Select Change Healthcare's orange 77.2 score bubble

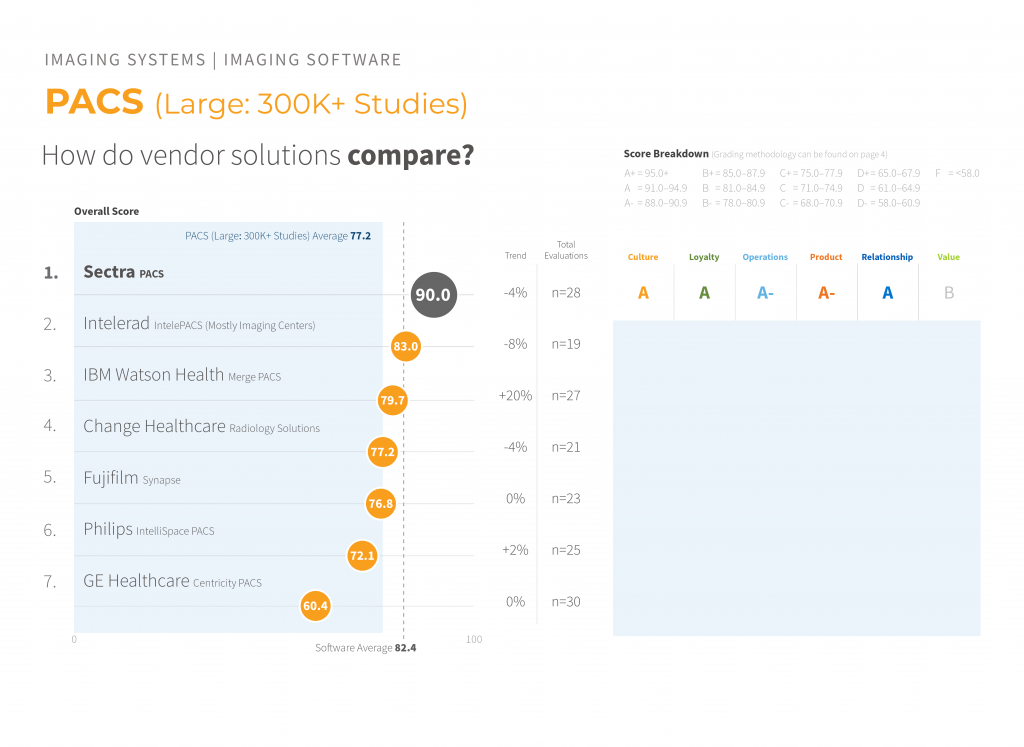383,452
